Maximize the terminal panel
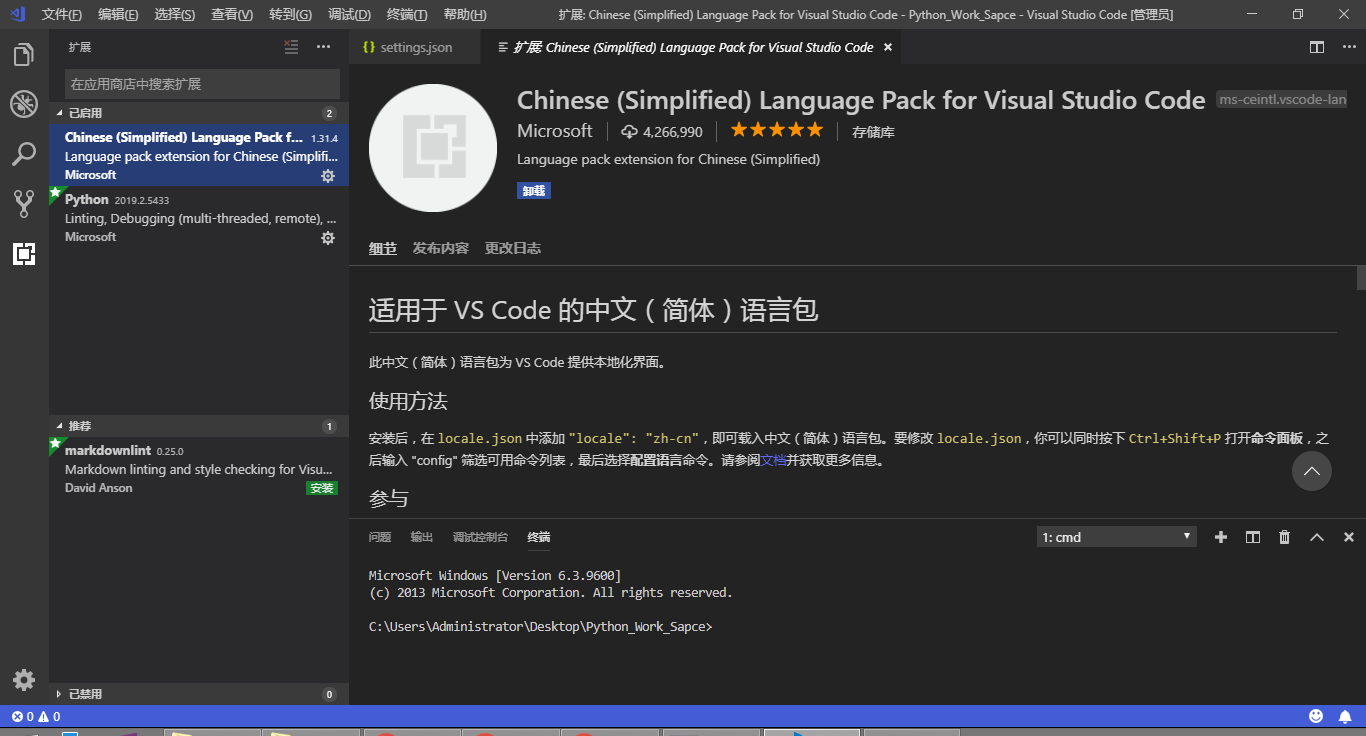The image size is (1366, 736). (x=1316, y=537)
